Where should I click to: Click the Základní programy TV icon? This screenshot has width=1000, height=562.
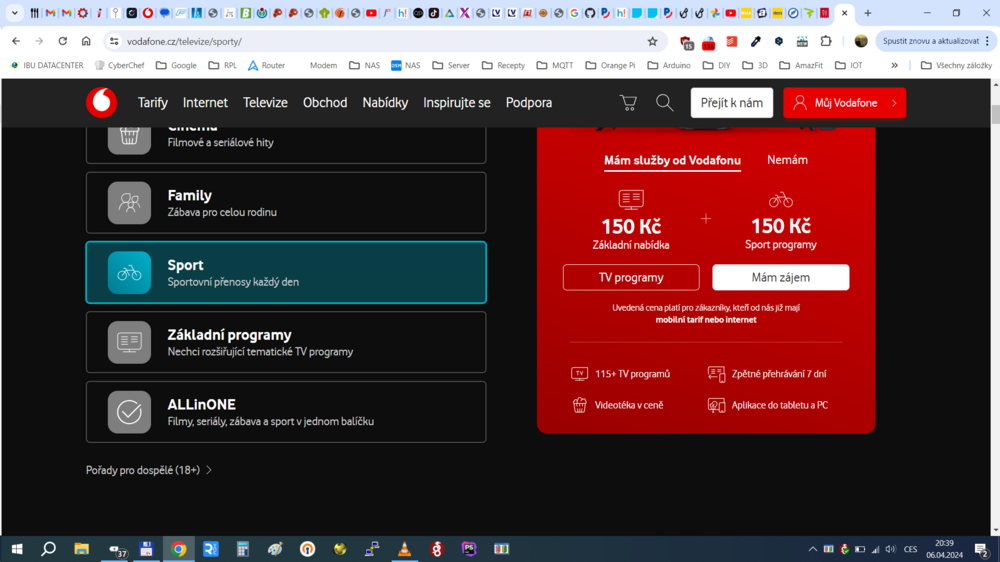(129, 343)
